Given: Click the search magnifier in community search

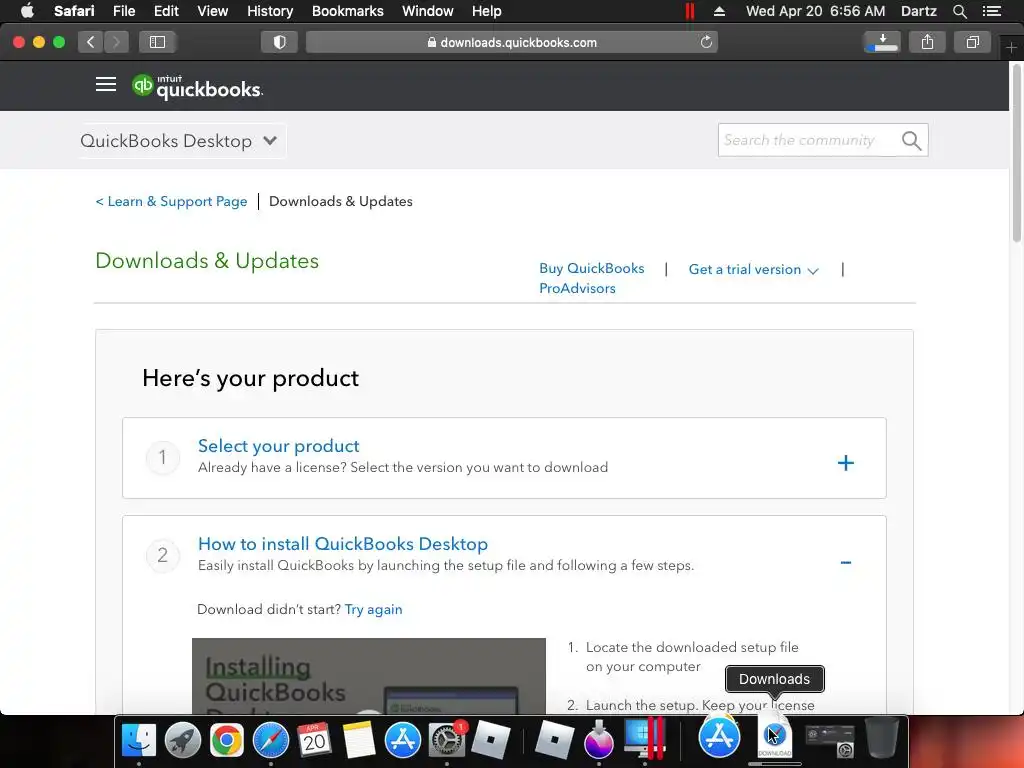Looking at the screenshot, I should (x=911, y=140).
